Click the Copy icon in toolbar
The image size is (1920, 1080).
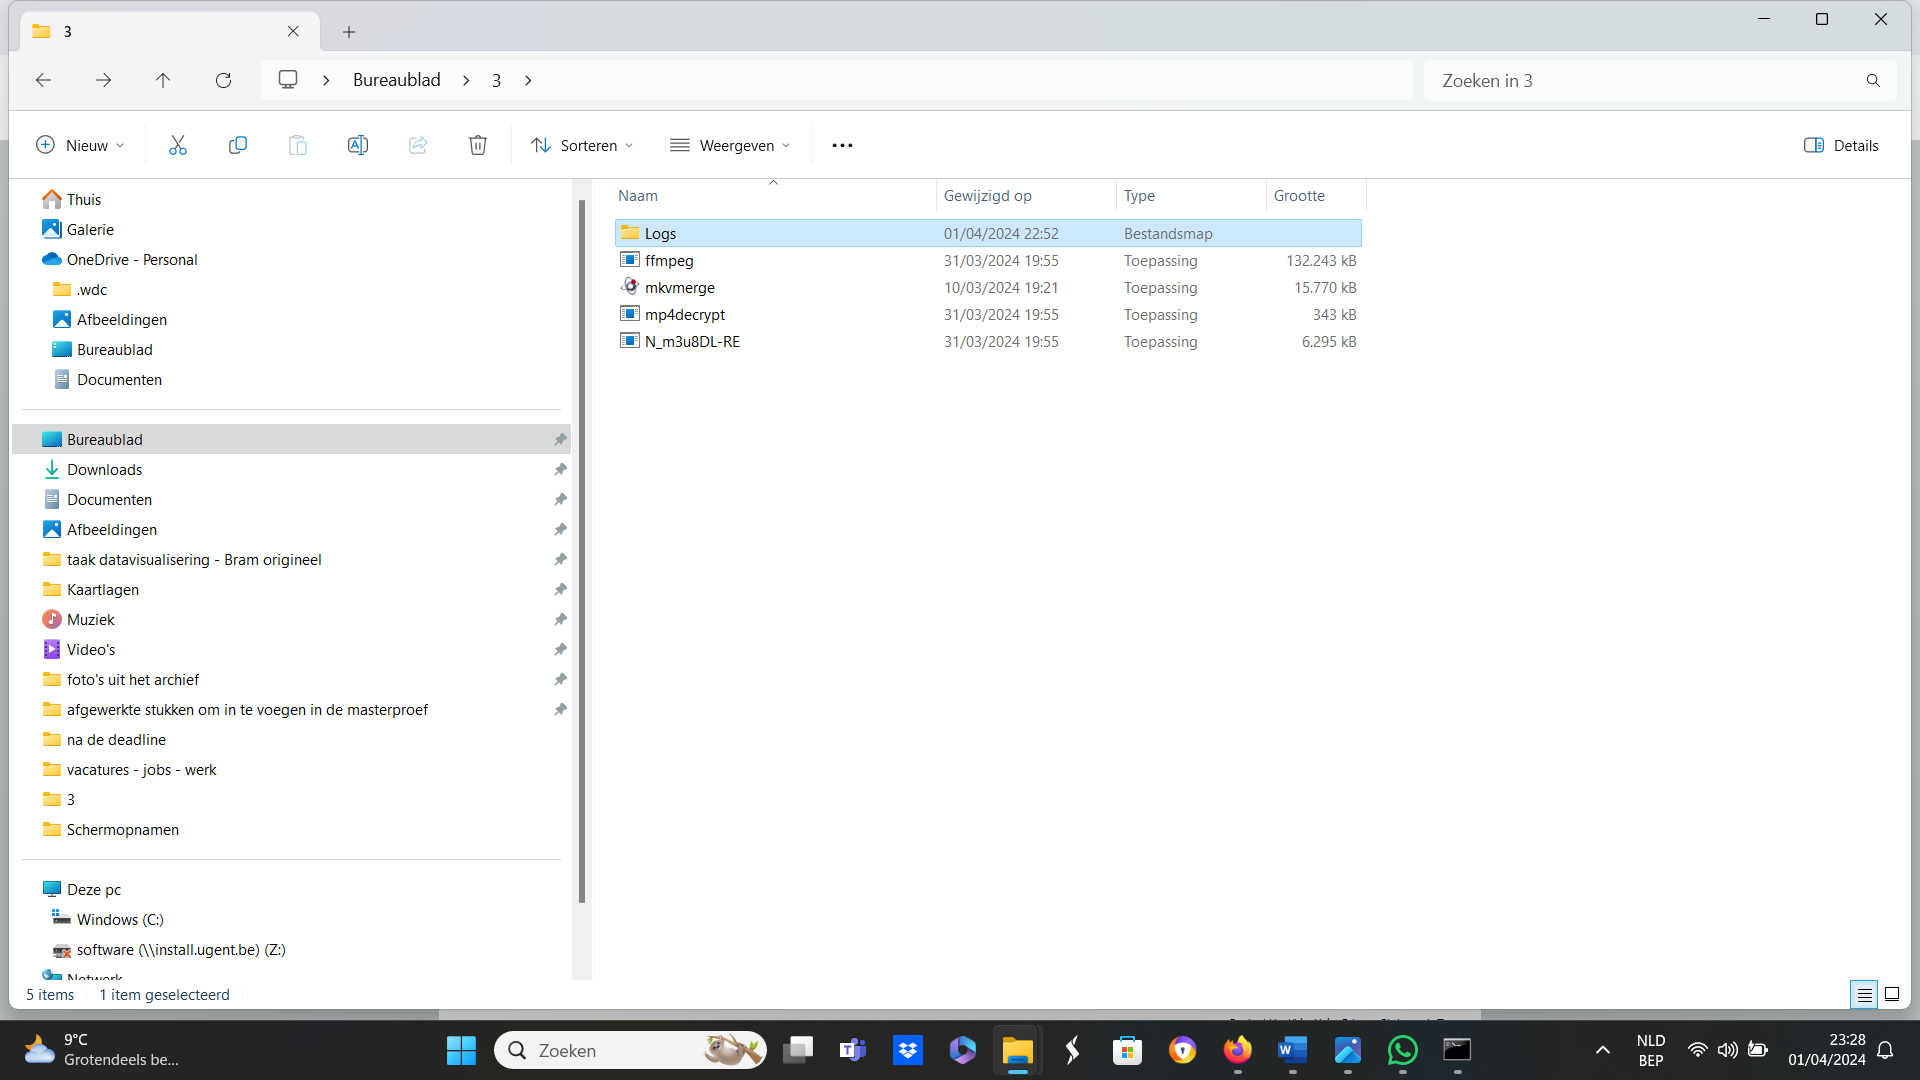[238, 145]
